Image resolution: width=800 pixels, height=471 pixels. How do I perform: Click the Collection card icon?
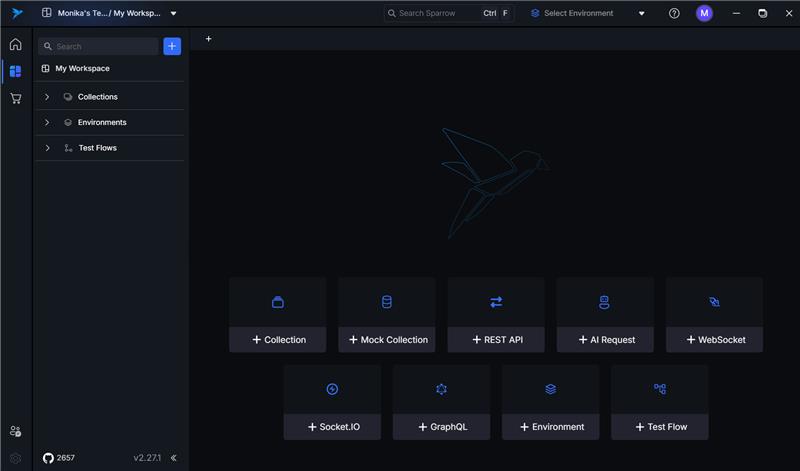tap(278, 302)
